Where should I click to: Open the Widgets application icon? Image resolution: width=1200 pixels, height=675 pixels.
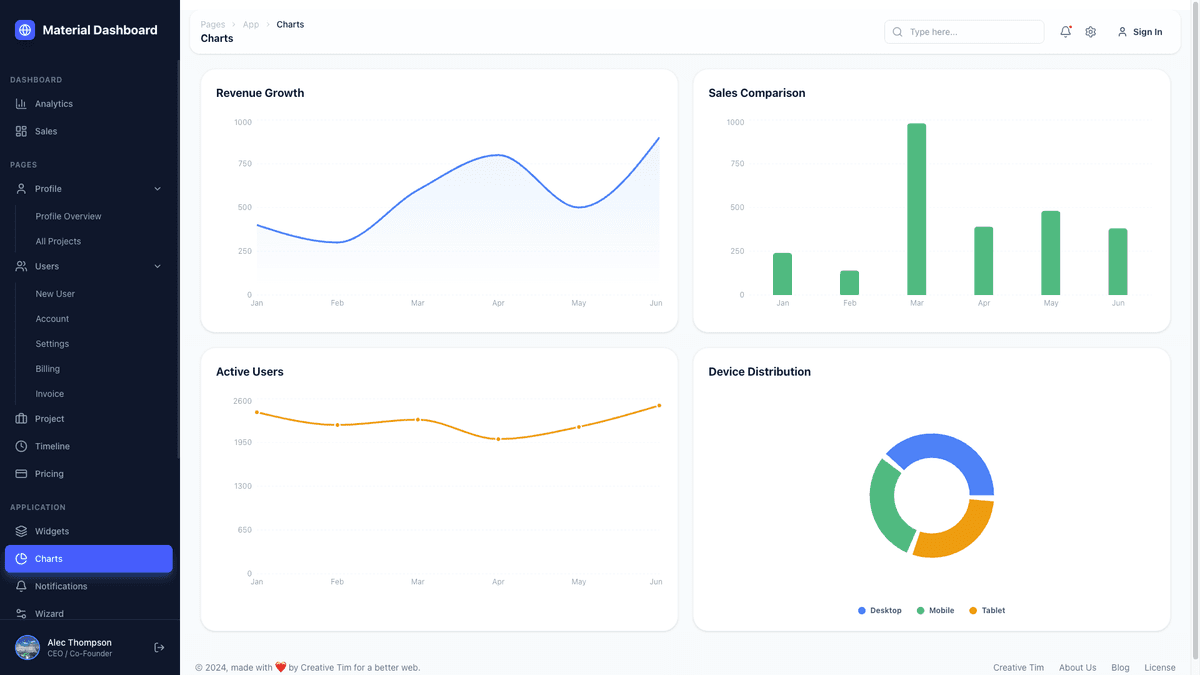(x=20, y=531)
